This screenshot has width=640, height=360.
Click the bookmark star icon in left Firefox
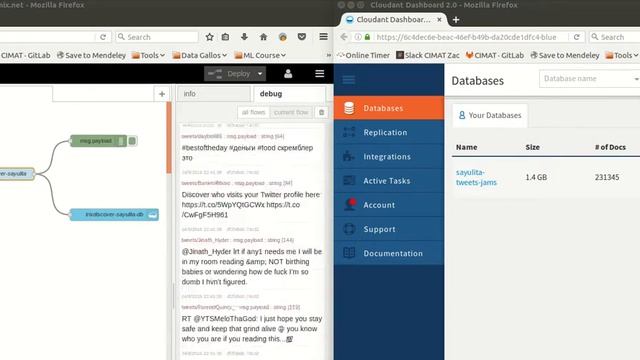(209, 37)
